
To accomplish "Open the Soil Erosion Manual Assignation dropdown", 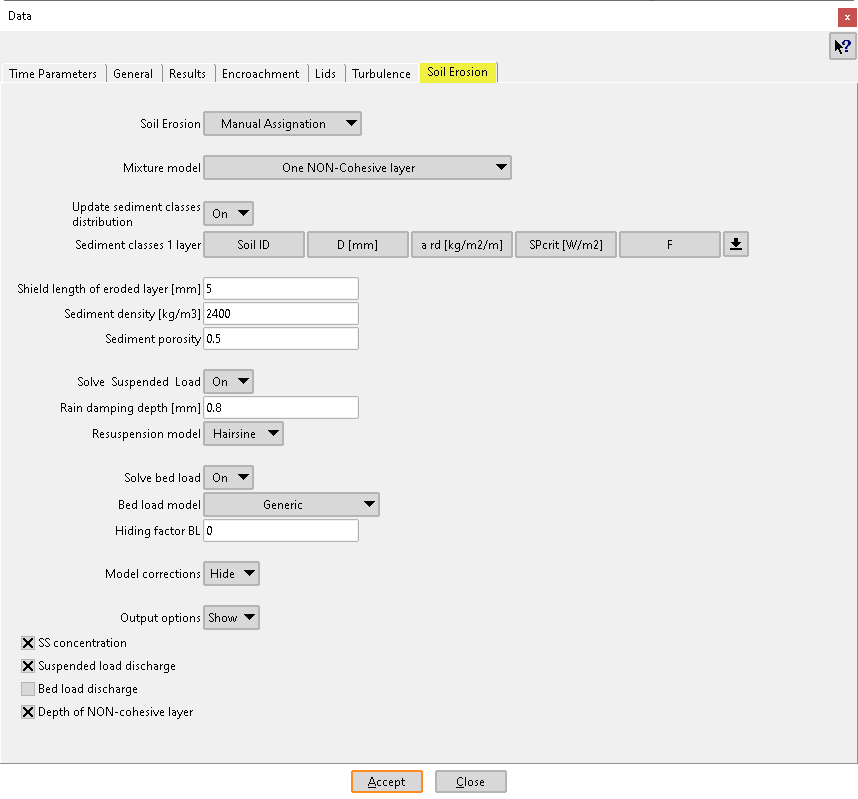I will [282, 124].
